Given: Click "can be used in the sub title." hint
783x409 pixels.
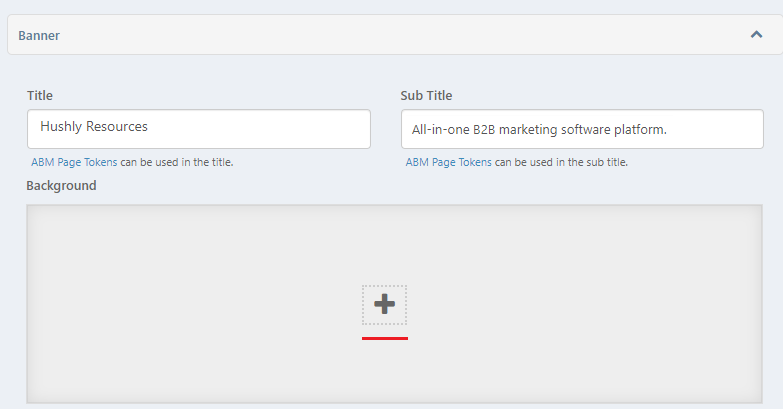Looking at the screenshot, I should tap(561, 162).
